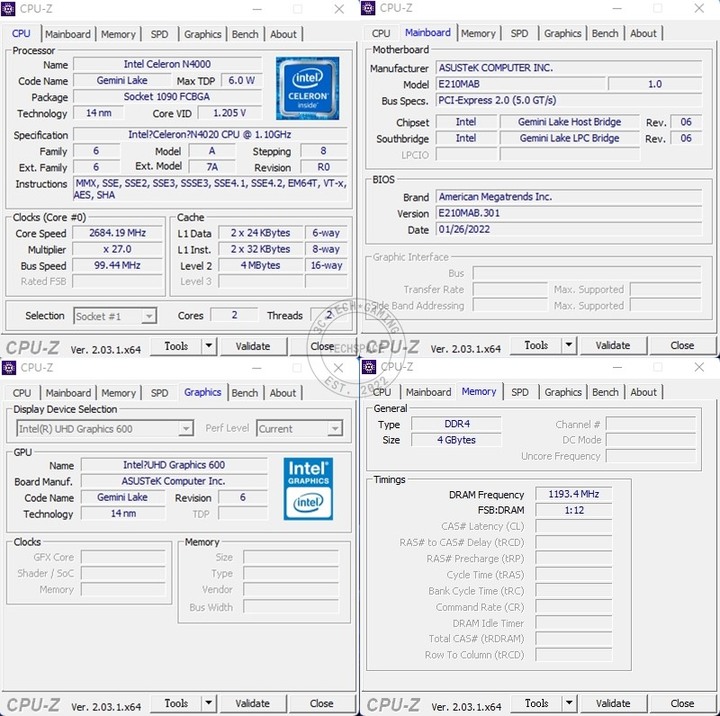This screenshot has width=720, height=716.
Task: Click the Intel Graphics logo badge
Action: [x=308, y=489]
